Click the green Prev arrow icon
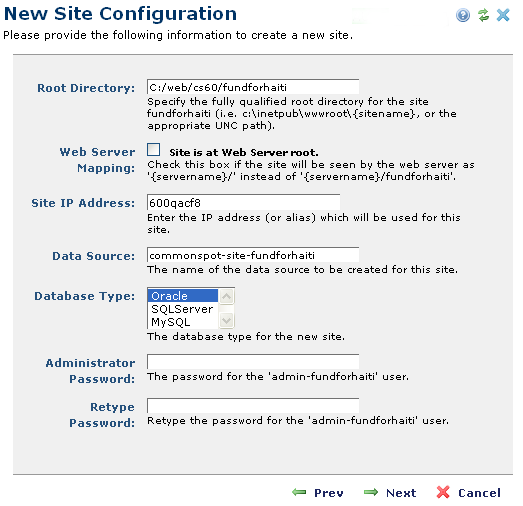This screenshot has height=506, width=523. [x=299, y=492]
